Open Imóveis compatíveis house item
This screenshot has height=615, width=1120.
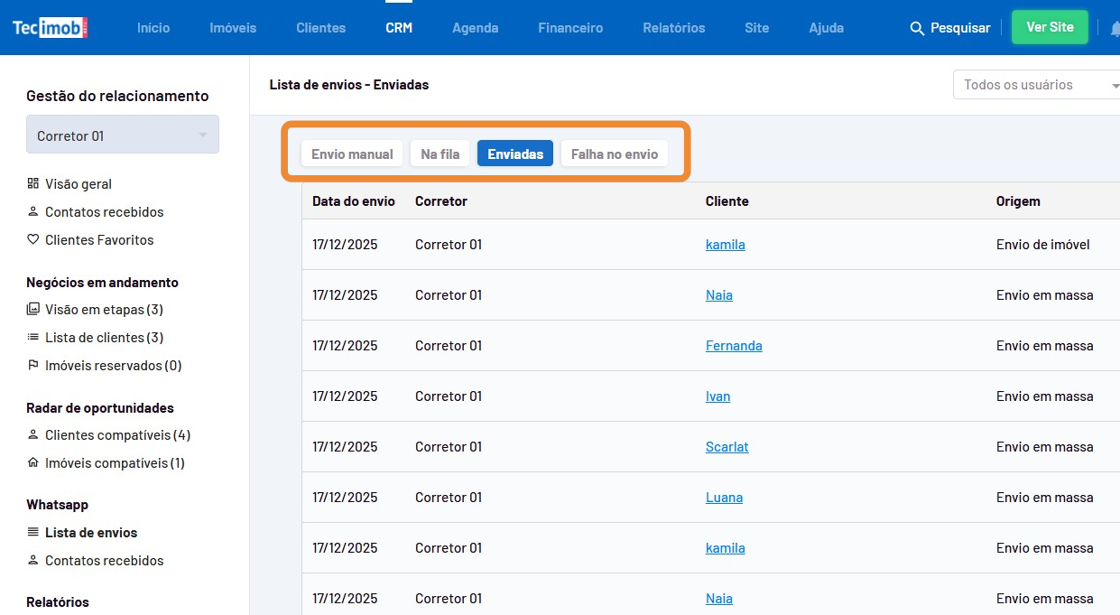[114, 463]
